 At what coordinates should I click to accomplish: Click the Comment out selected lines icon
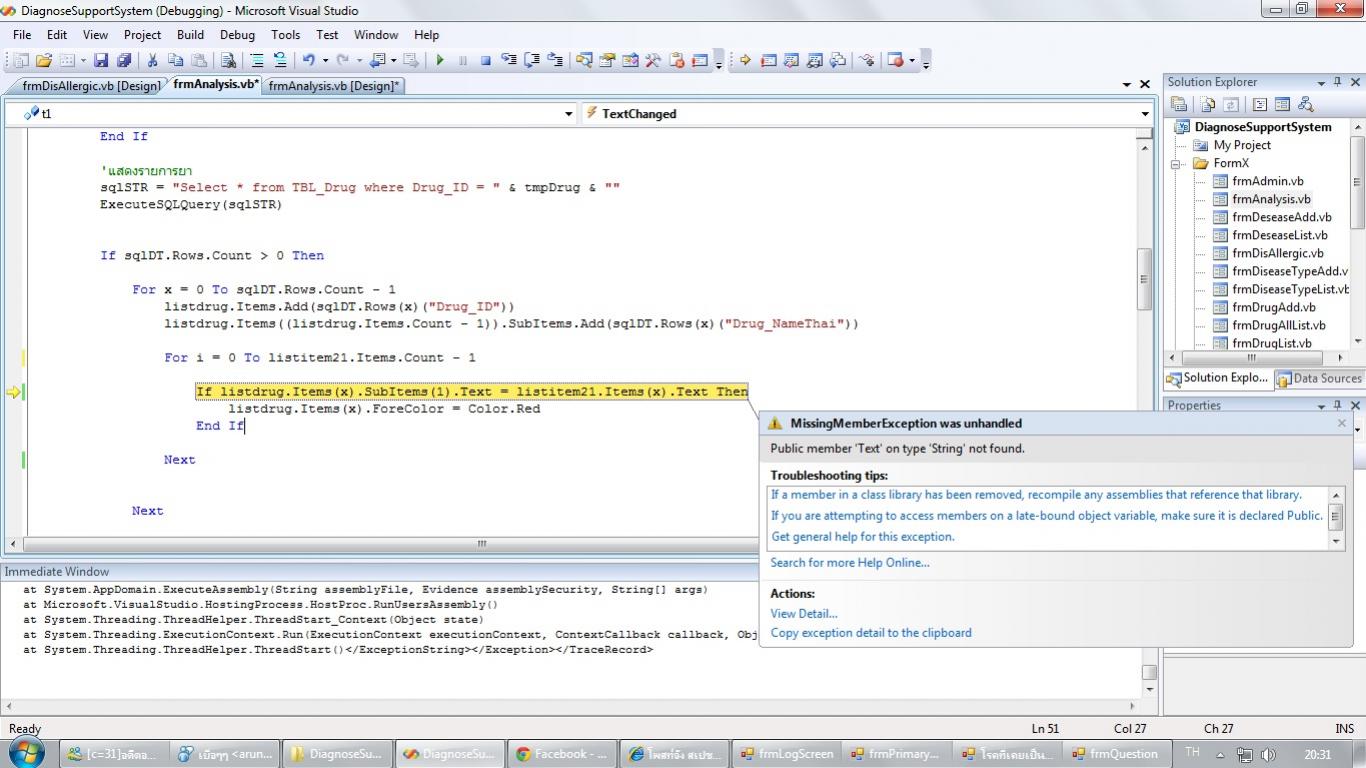click(257, 61)
